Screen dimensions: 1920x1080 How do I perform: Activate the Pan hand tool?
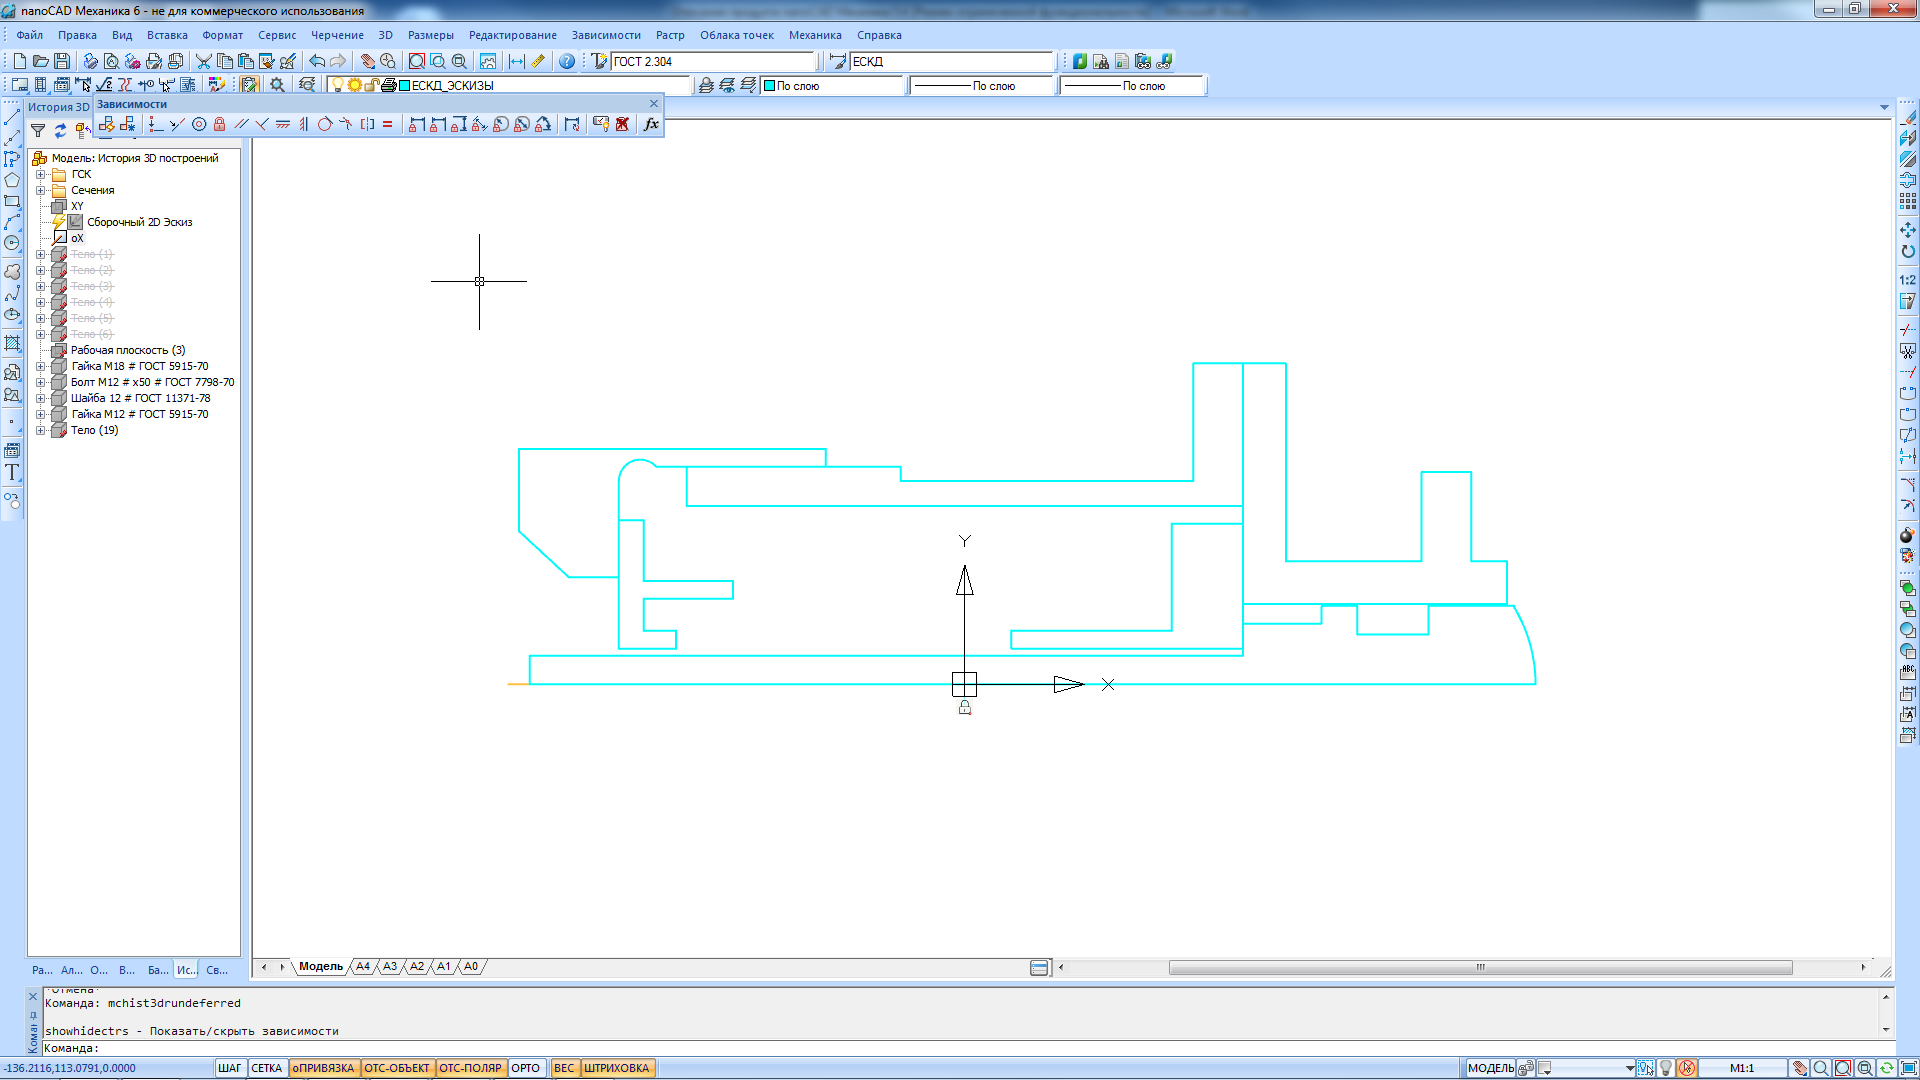pyautogui.click(x=367, y=61)
